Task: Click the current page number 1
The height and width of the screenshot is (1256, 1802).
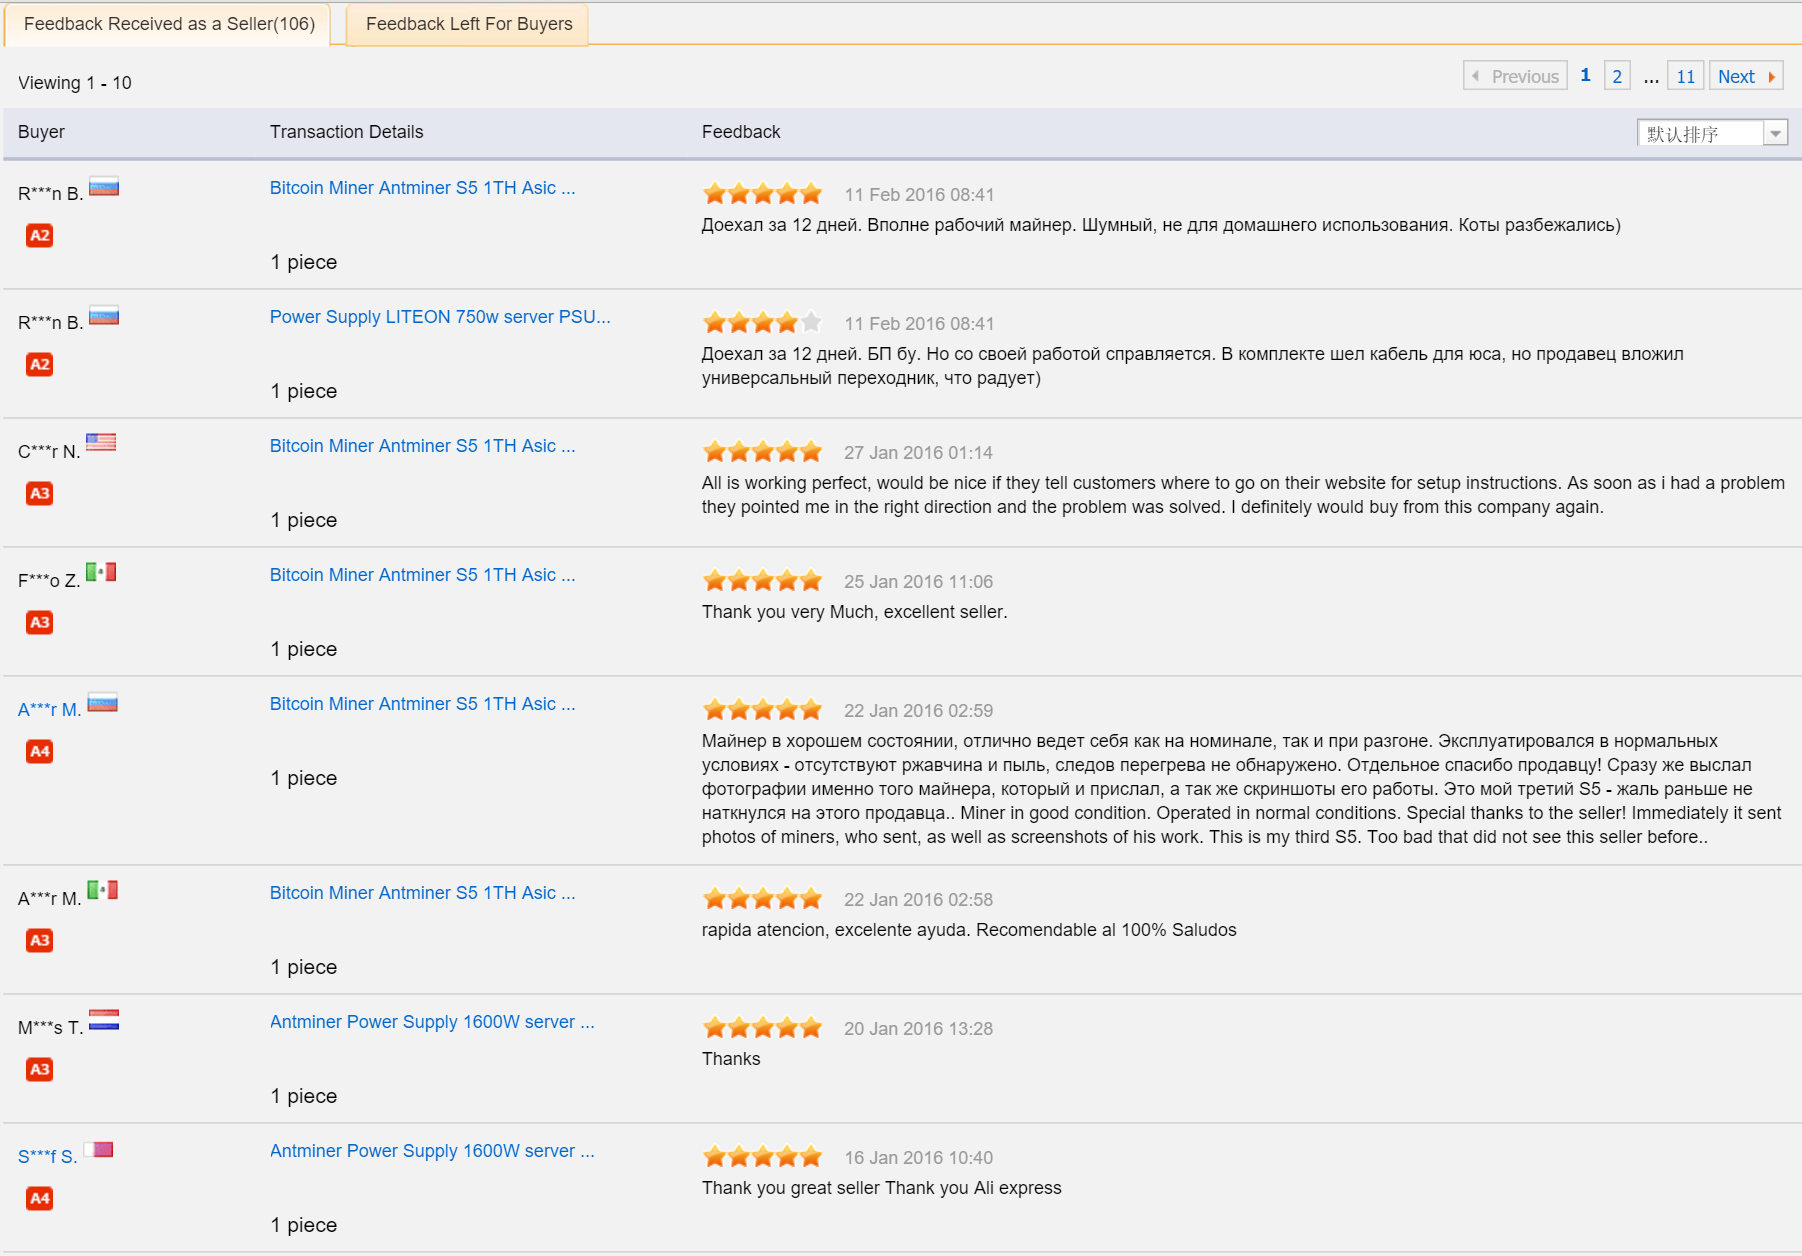Action: pos(1585,76)
